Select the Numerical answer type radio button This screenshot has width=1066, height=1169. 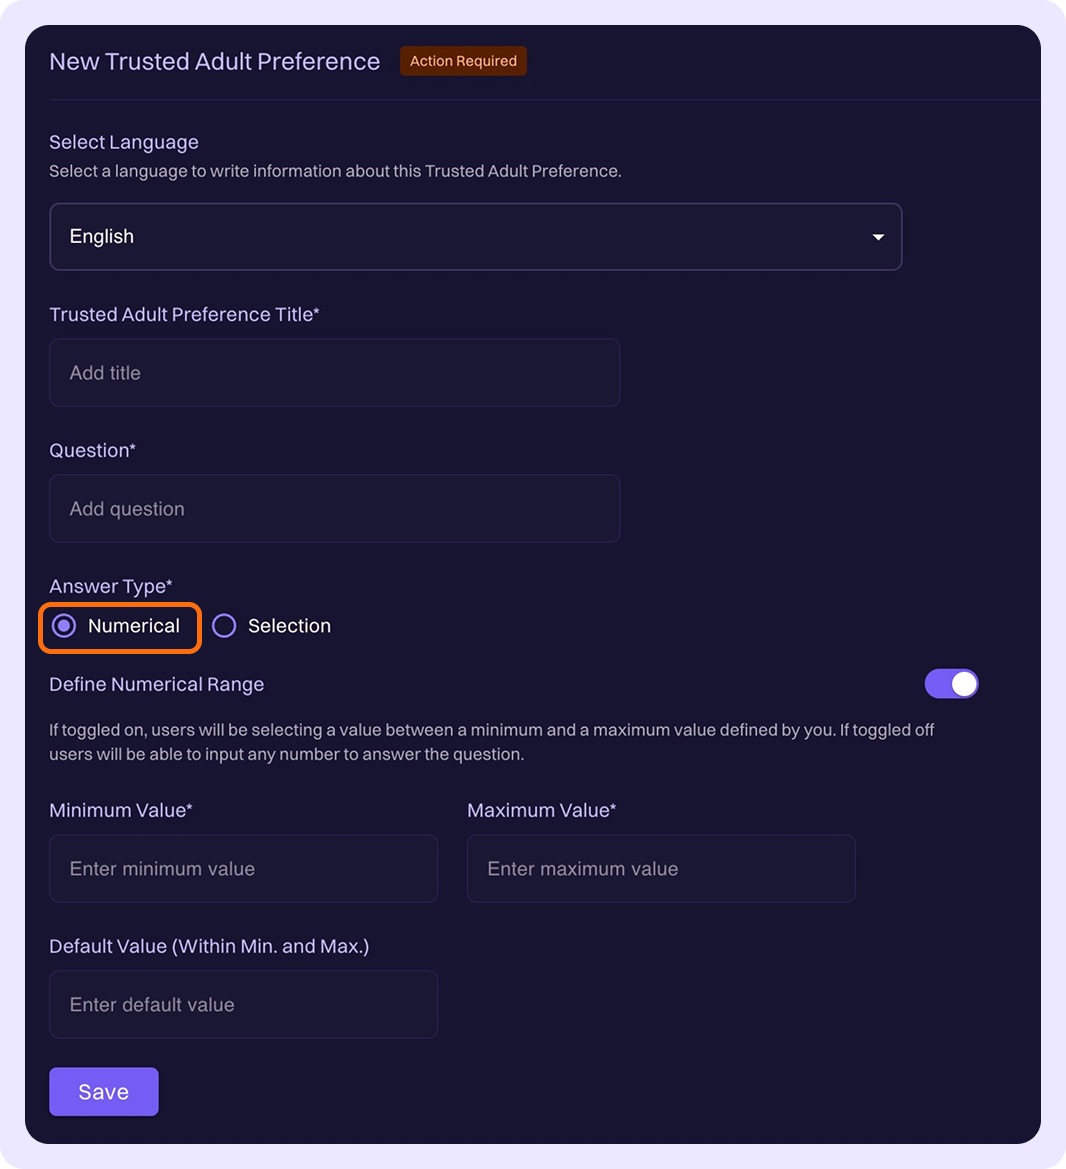tap(65, 626)
